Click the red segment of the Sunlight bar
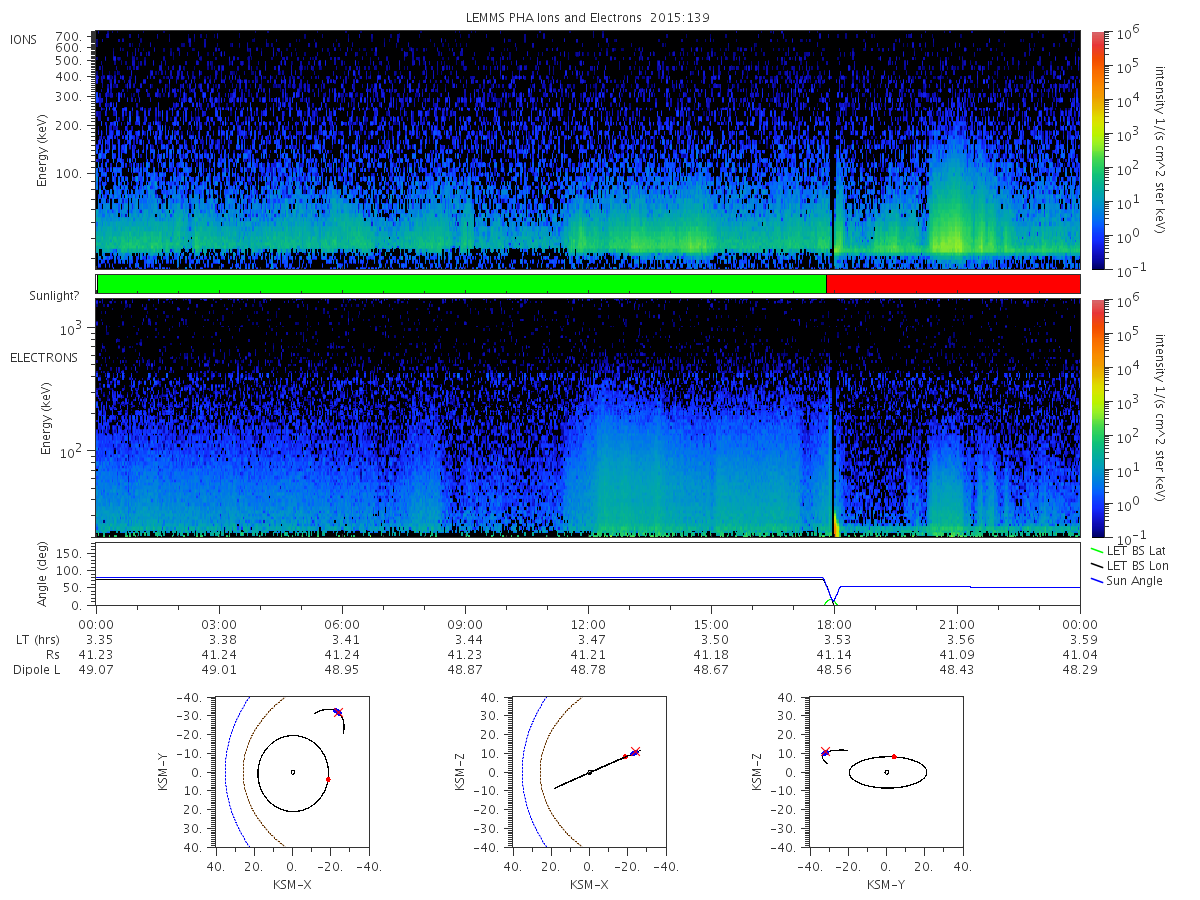The image size is (1200, 900). (953, 284)
